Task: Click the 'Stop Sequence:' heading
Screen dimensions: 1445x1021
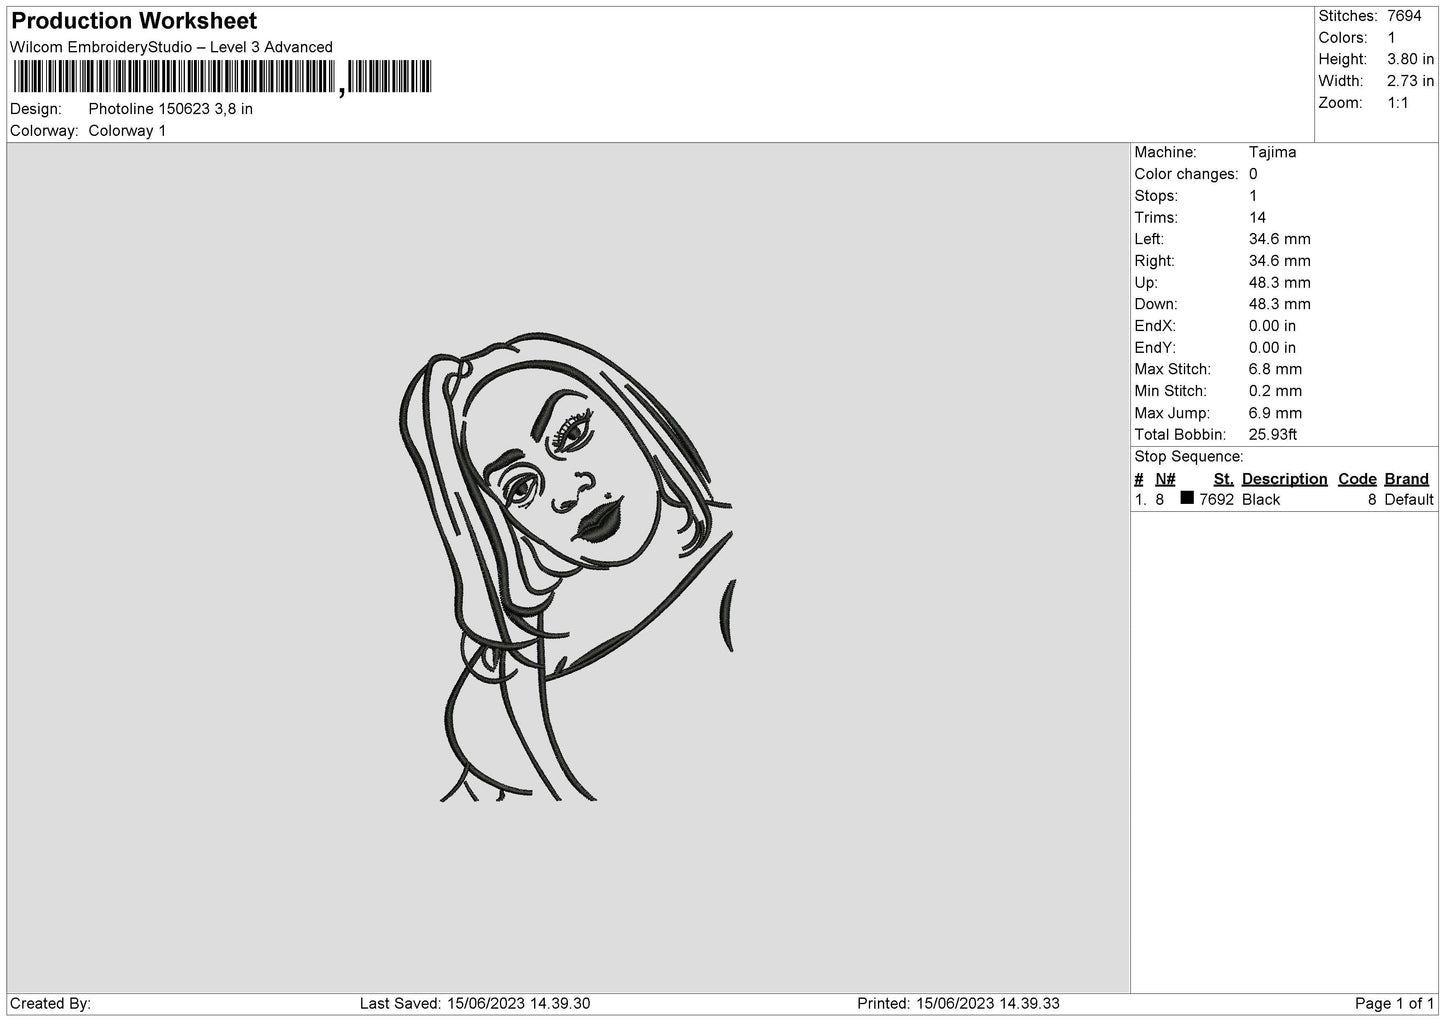Action: (1188, 457)
